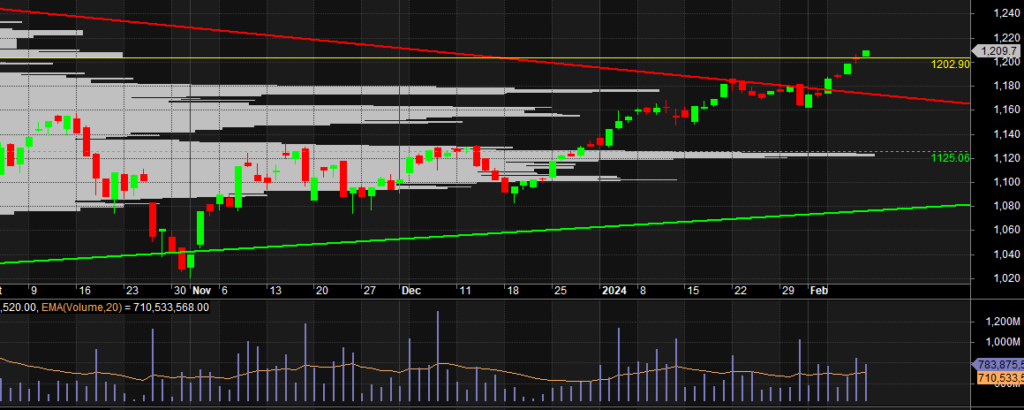Click the orange 710,533 EMA value tag
Image resolution: width=1024 pixels, height=410 pixels.
click(x=998, y=379)
